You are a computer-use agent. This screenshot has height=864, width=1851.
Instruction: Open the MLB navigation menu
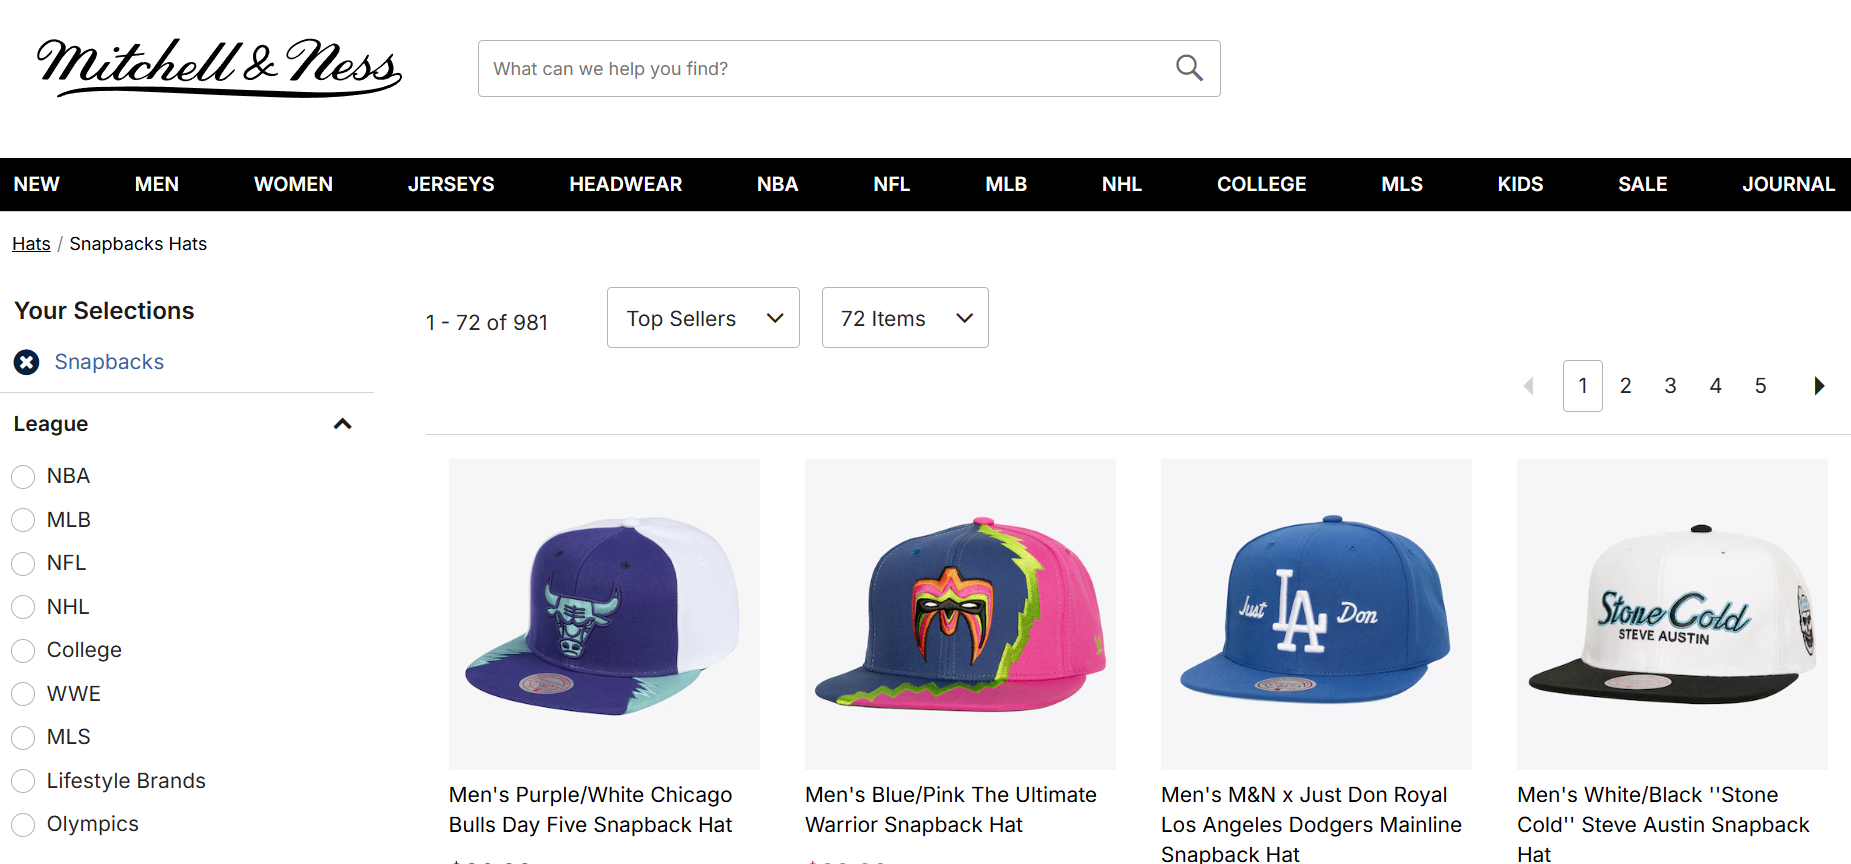(1006, 184)
